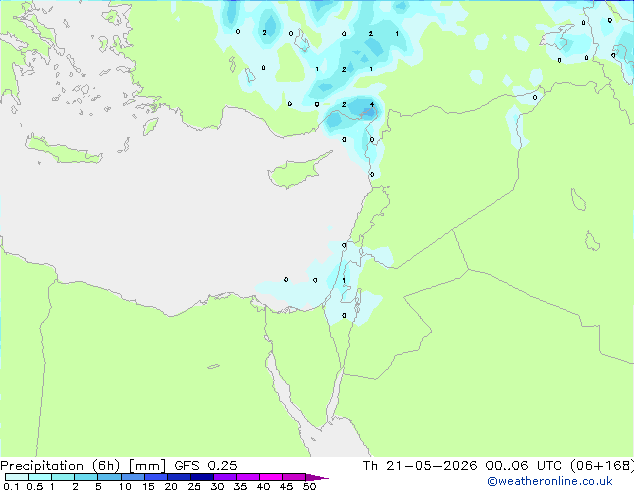Image resolution: width=634 pixels, height=490 pixels.
Task: Select the 5–10 mm legend color box
Action: 109,477
